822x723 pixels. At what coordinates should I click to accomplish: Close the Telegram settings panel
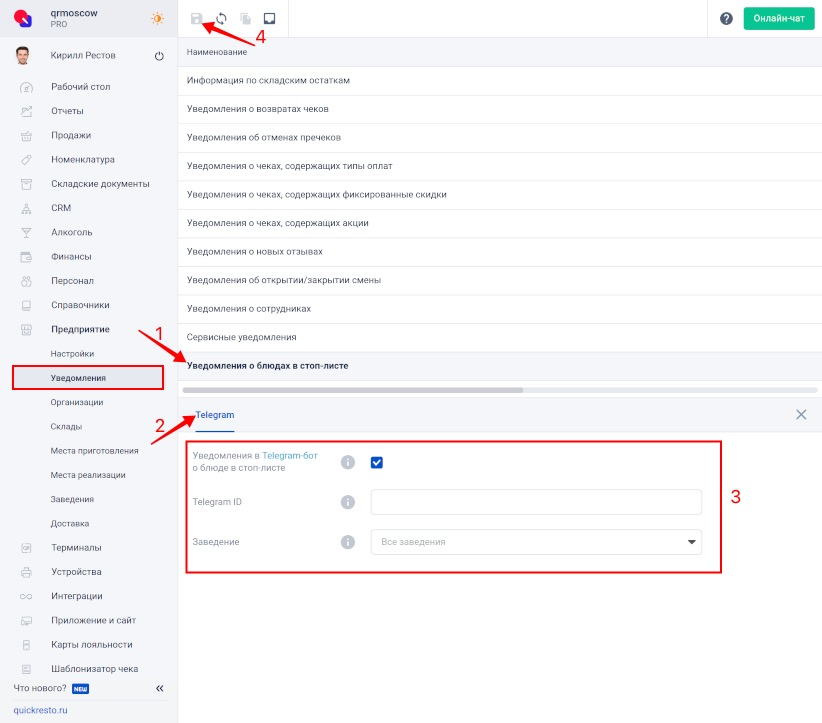click(x=801, y=415)
